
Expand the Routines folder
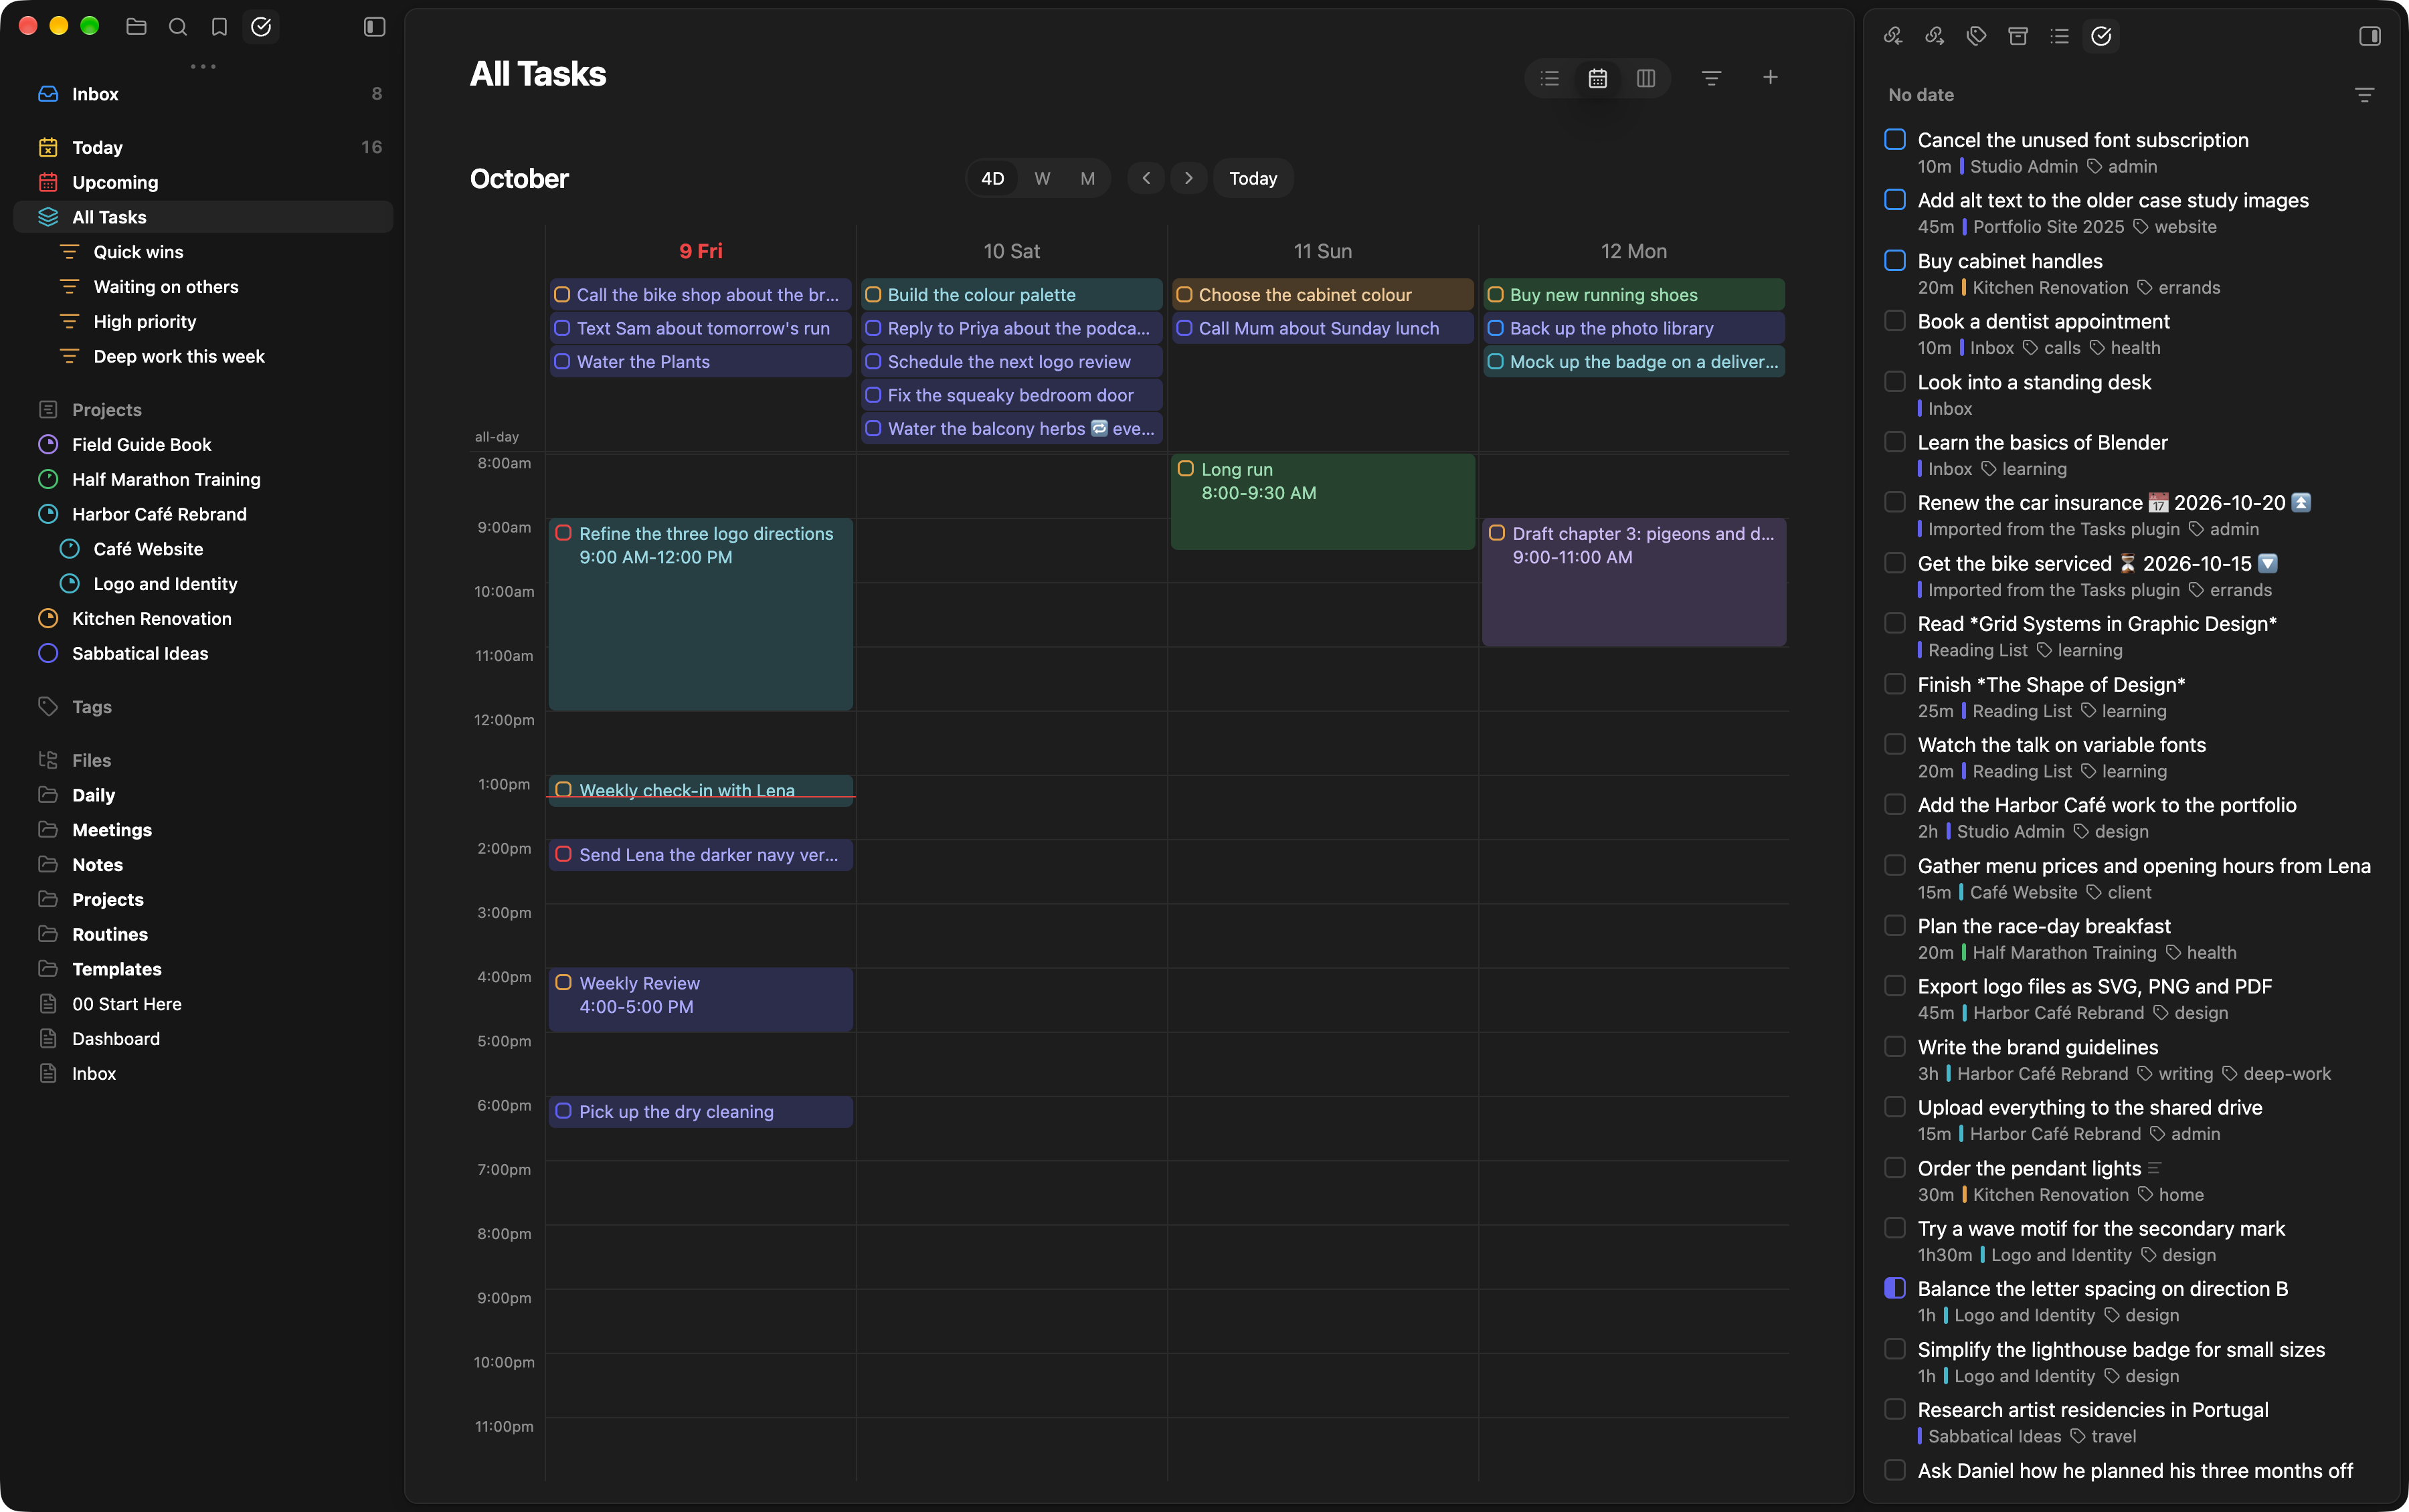[109, 934]
